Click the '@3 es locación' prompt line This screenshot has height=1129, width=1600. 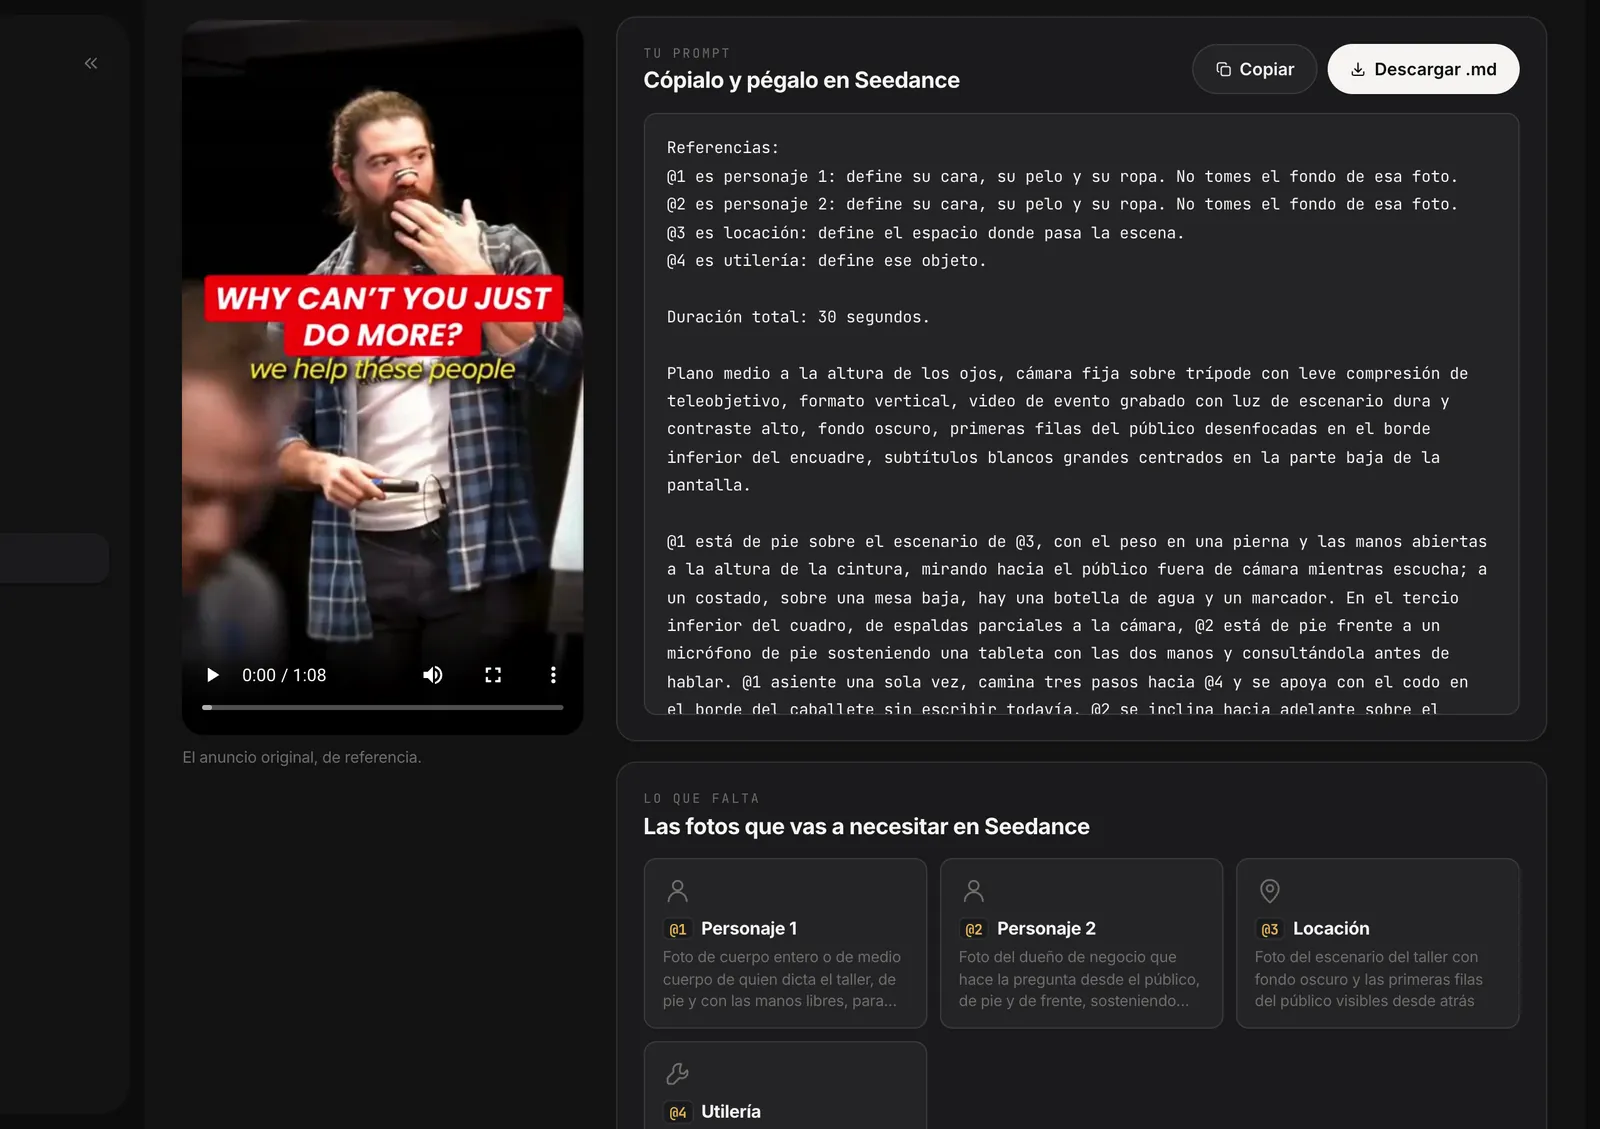tap(925, 233)
